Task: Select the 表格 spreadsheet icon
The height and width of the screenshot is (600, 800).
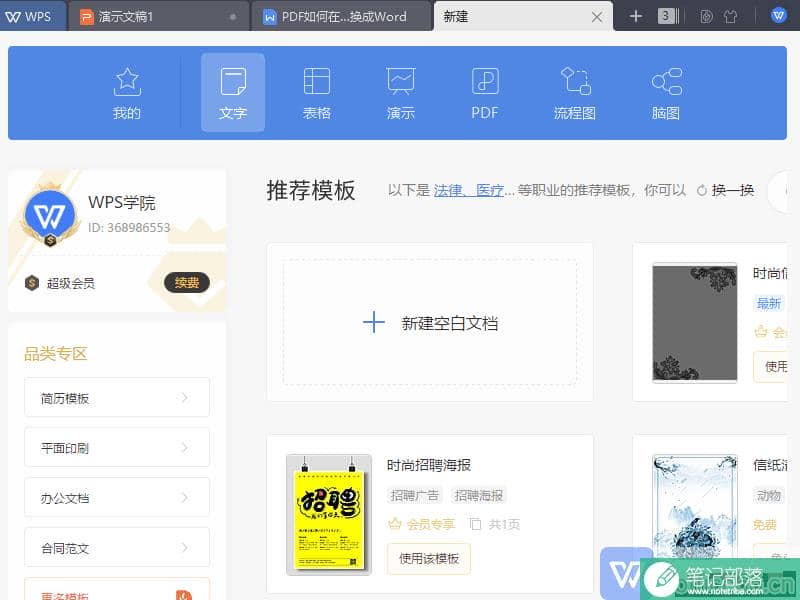Action: [x=317, y=93]
